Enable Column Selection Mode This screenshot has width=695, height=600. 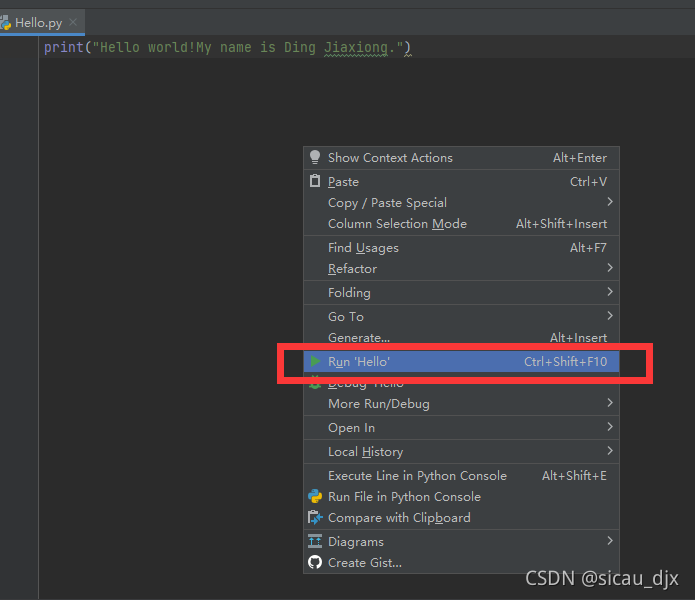(461, 224)
